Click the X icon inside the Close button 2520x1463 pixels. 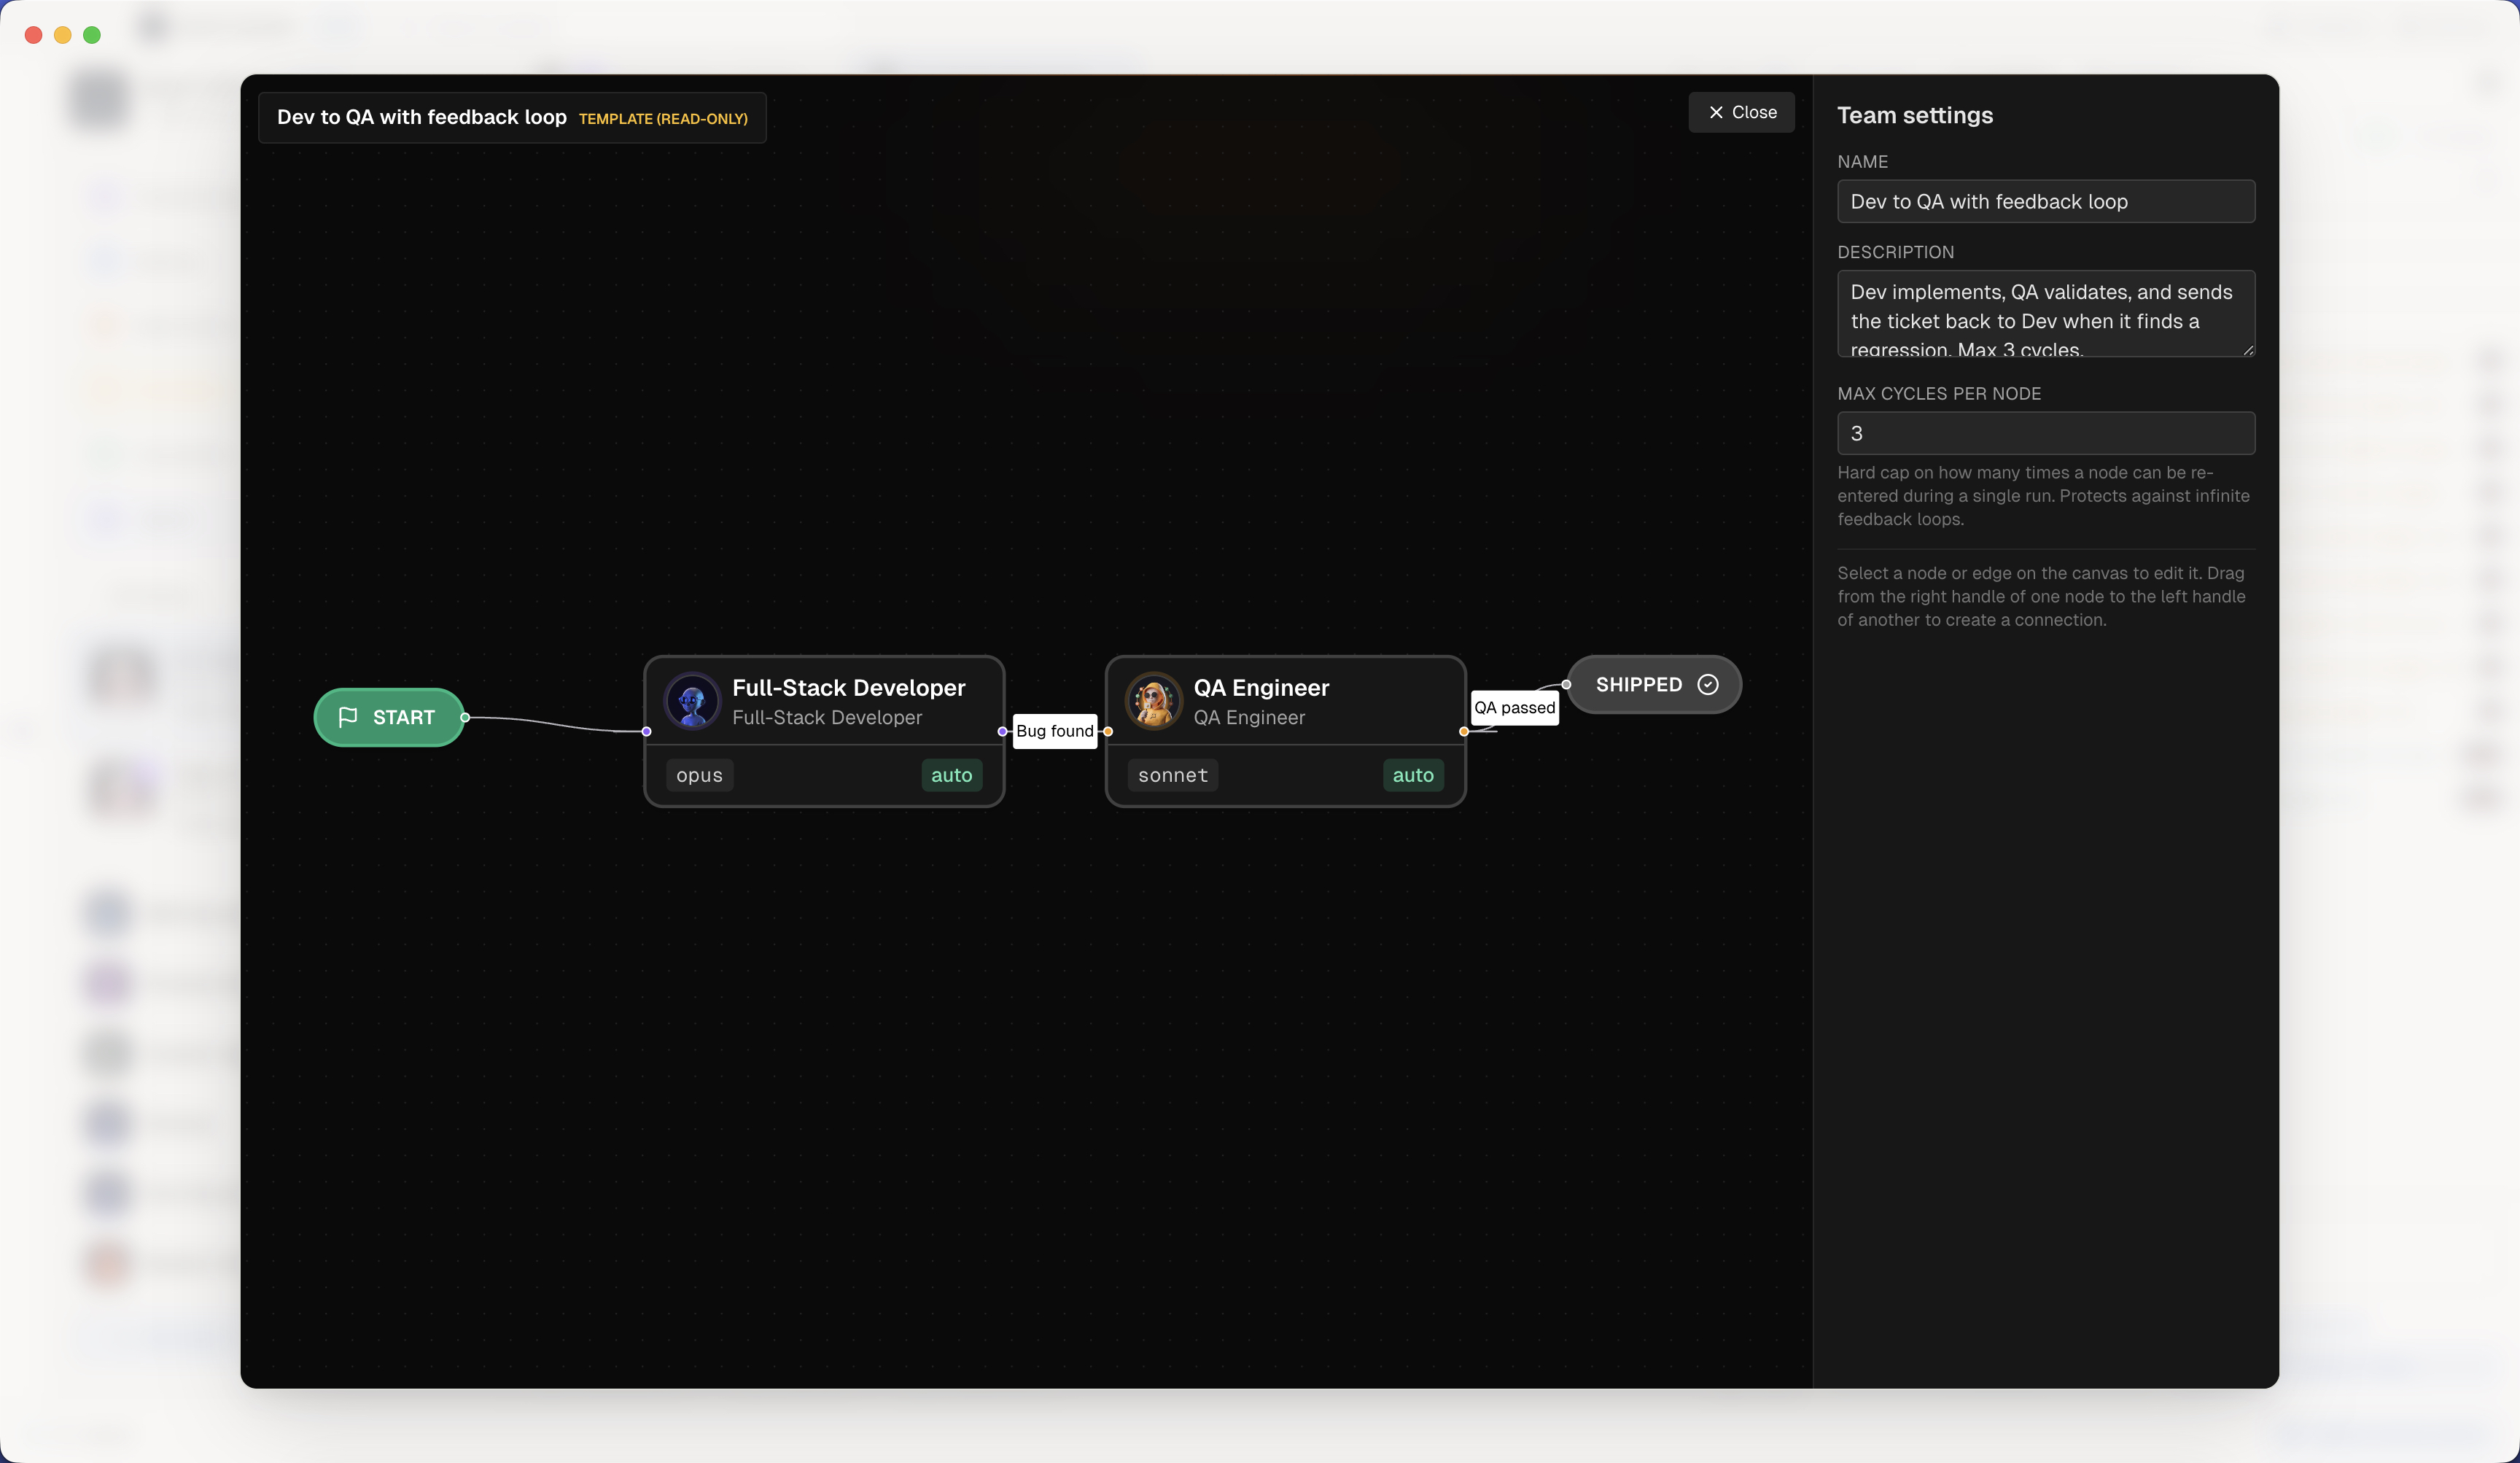tap(1715, 112)
